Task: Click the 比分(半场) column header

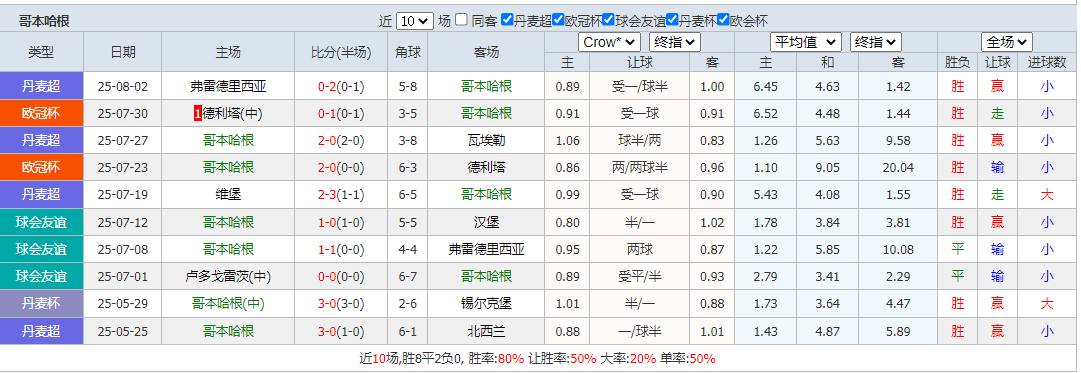Action: point(341,52)
